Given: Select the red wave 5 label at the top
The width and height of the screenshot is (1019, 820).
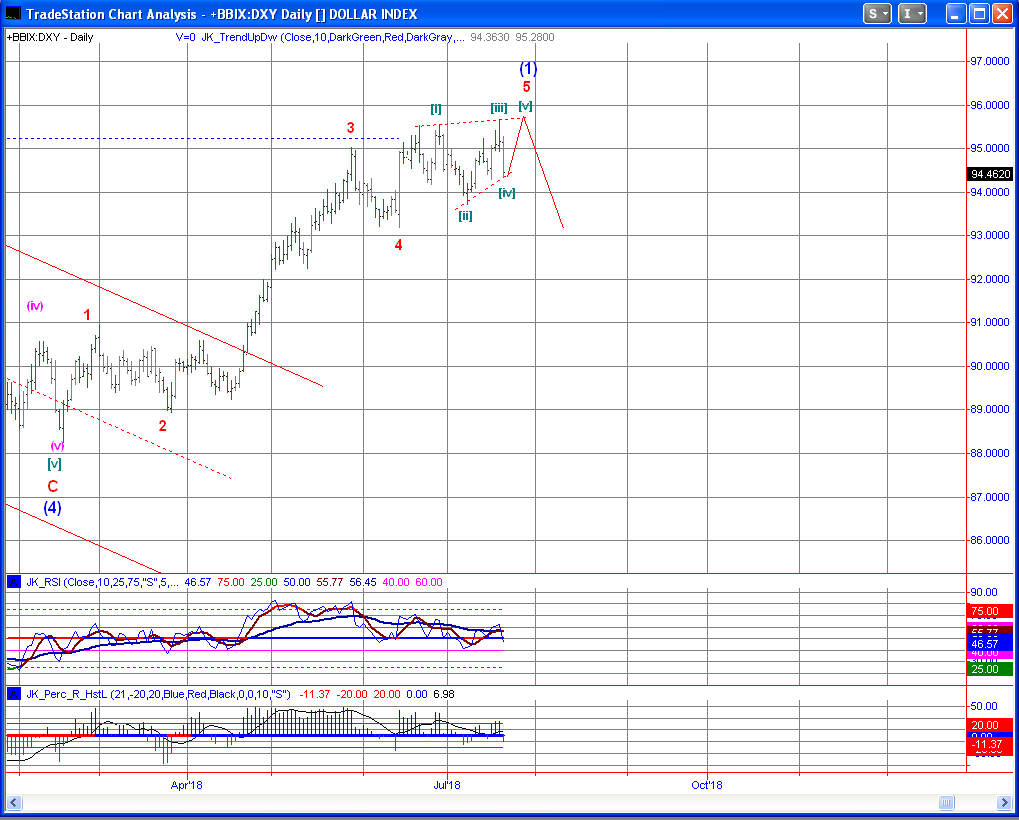Looking at the screenshot, I should coord(526,86).
